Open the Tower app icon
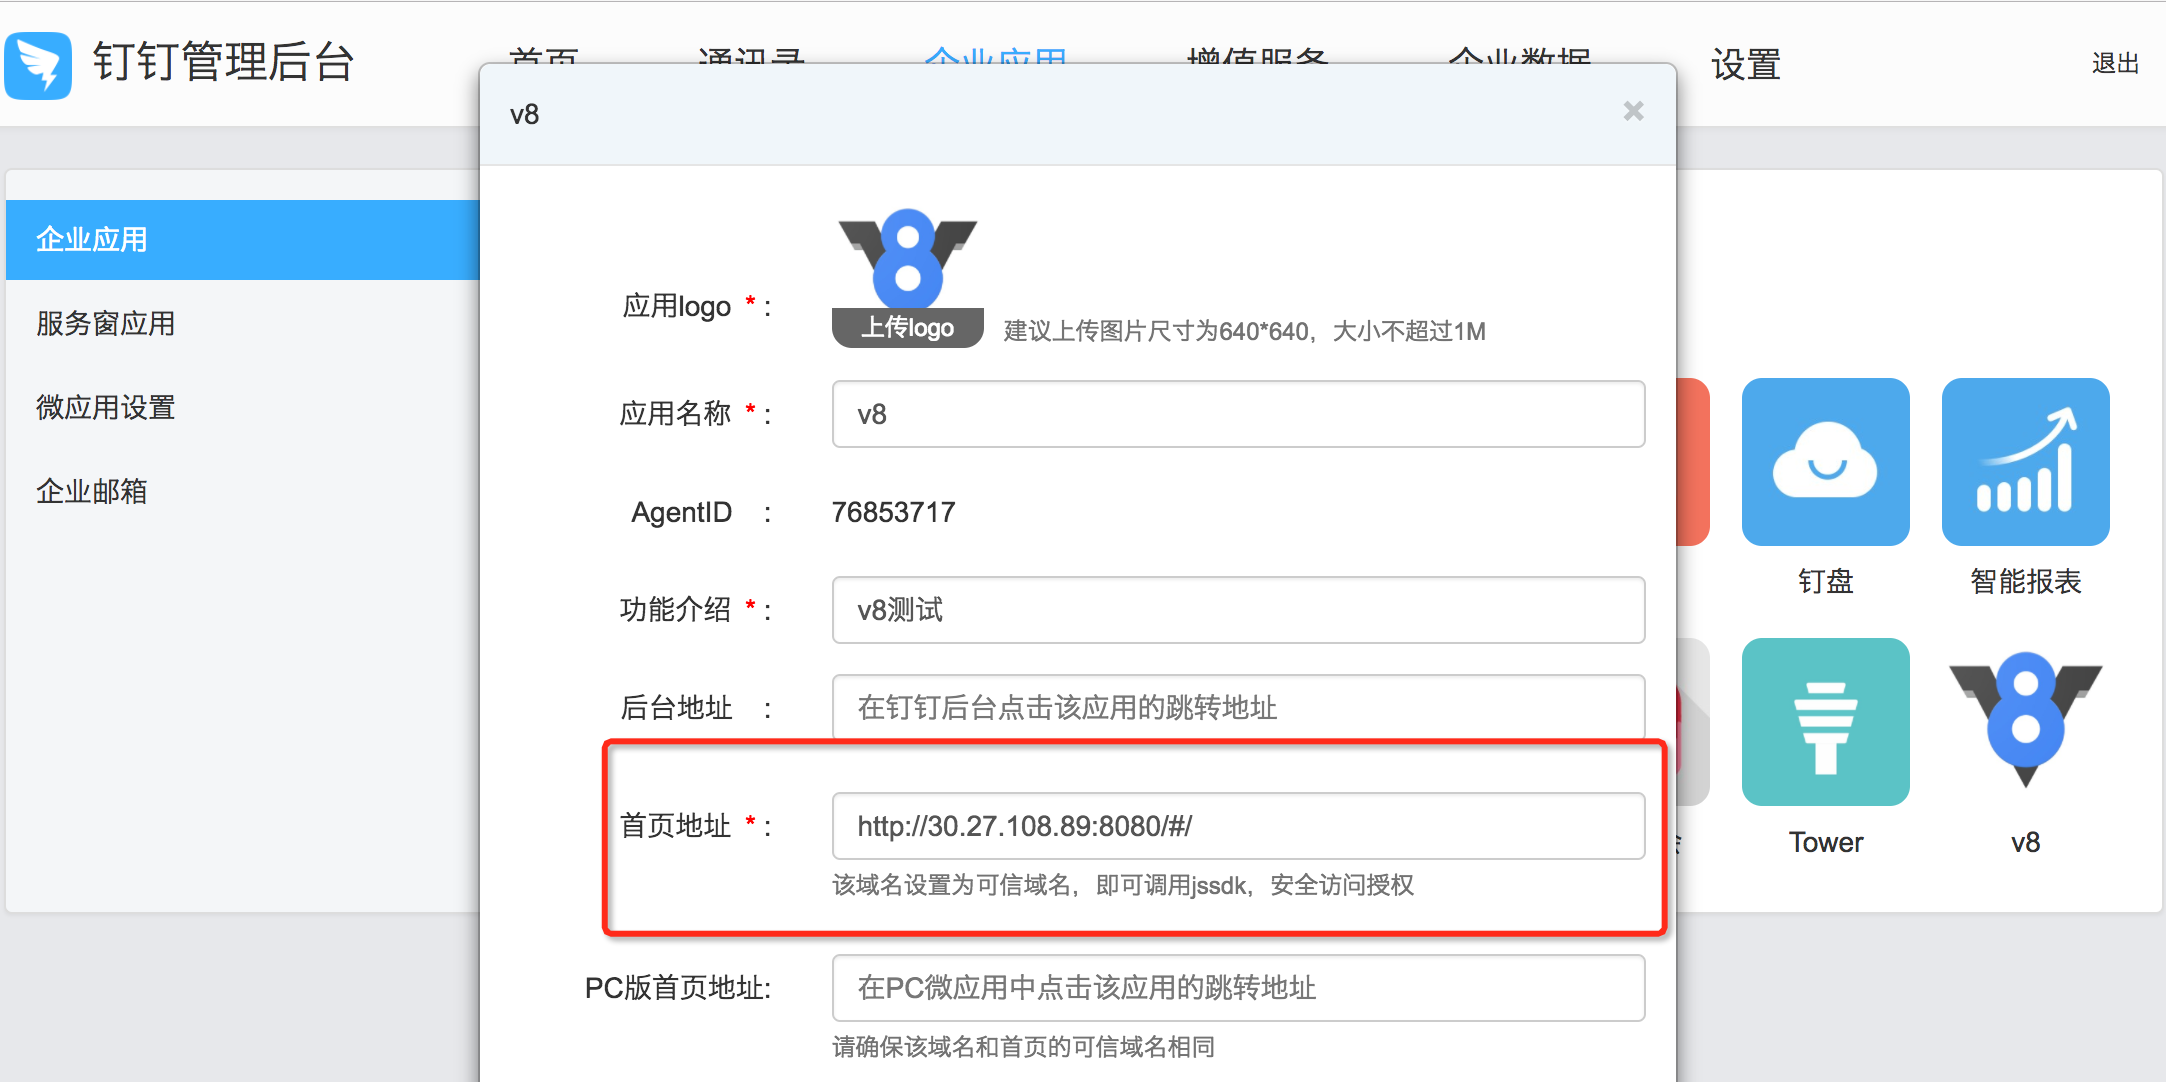The height and width of the screenshot is (1082, 2166). click(x=1825, y=721)
